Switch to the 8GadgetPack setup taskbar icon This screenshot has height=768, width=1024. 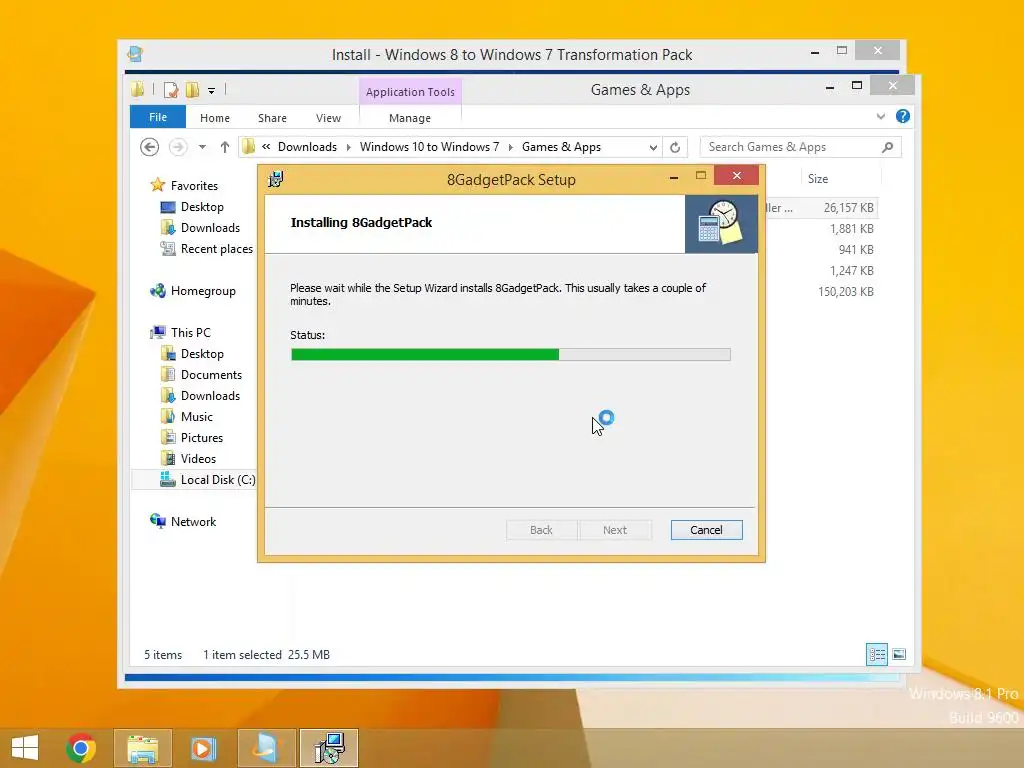click(x=328, y=748)
